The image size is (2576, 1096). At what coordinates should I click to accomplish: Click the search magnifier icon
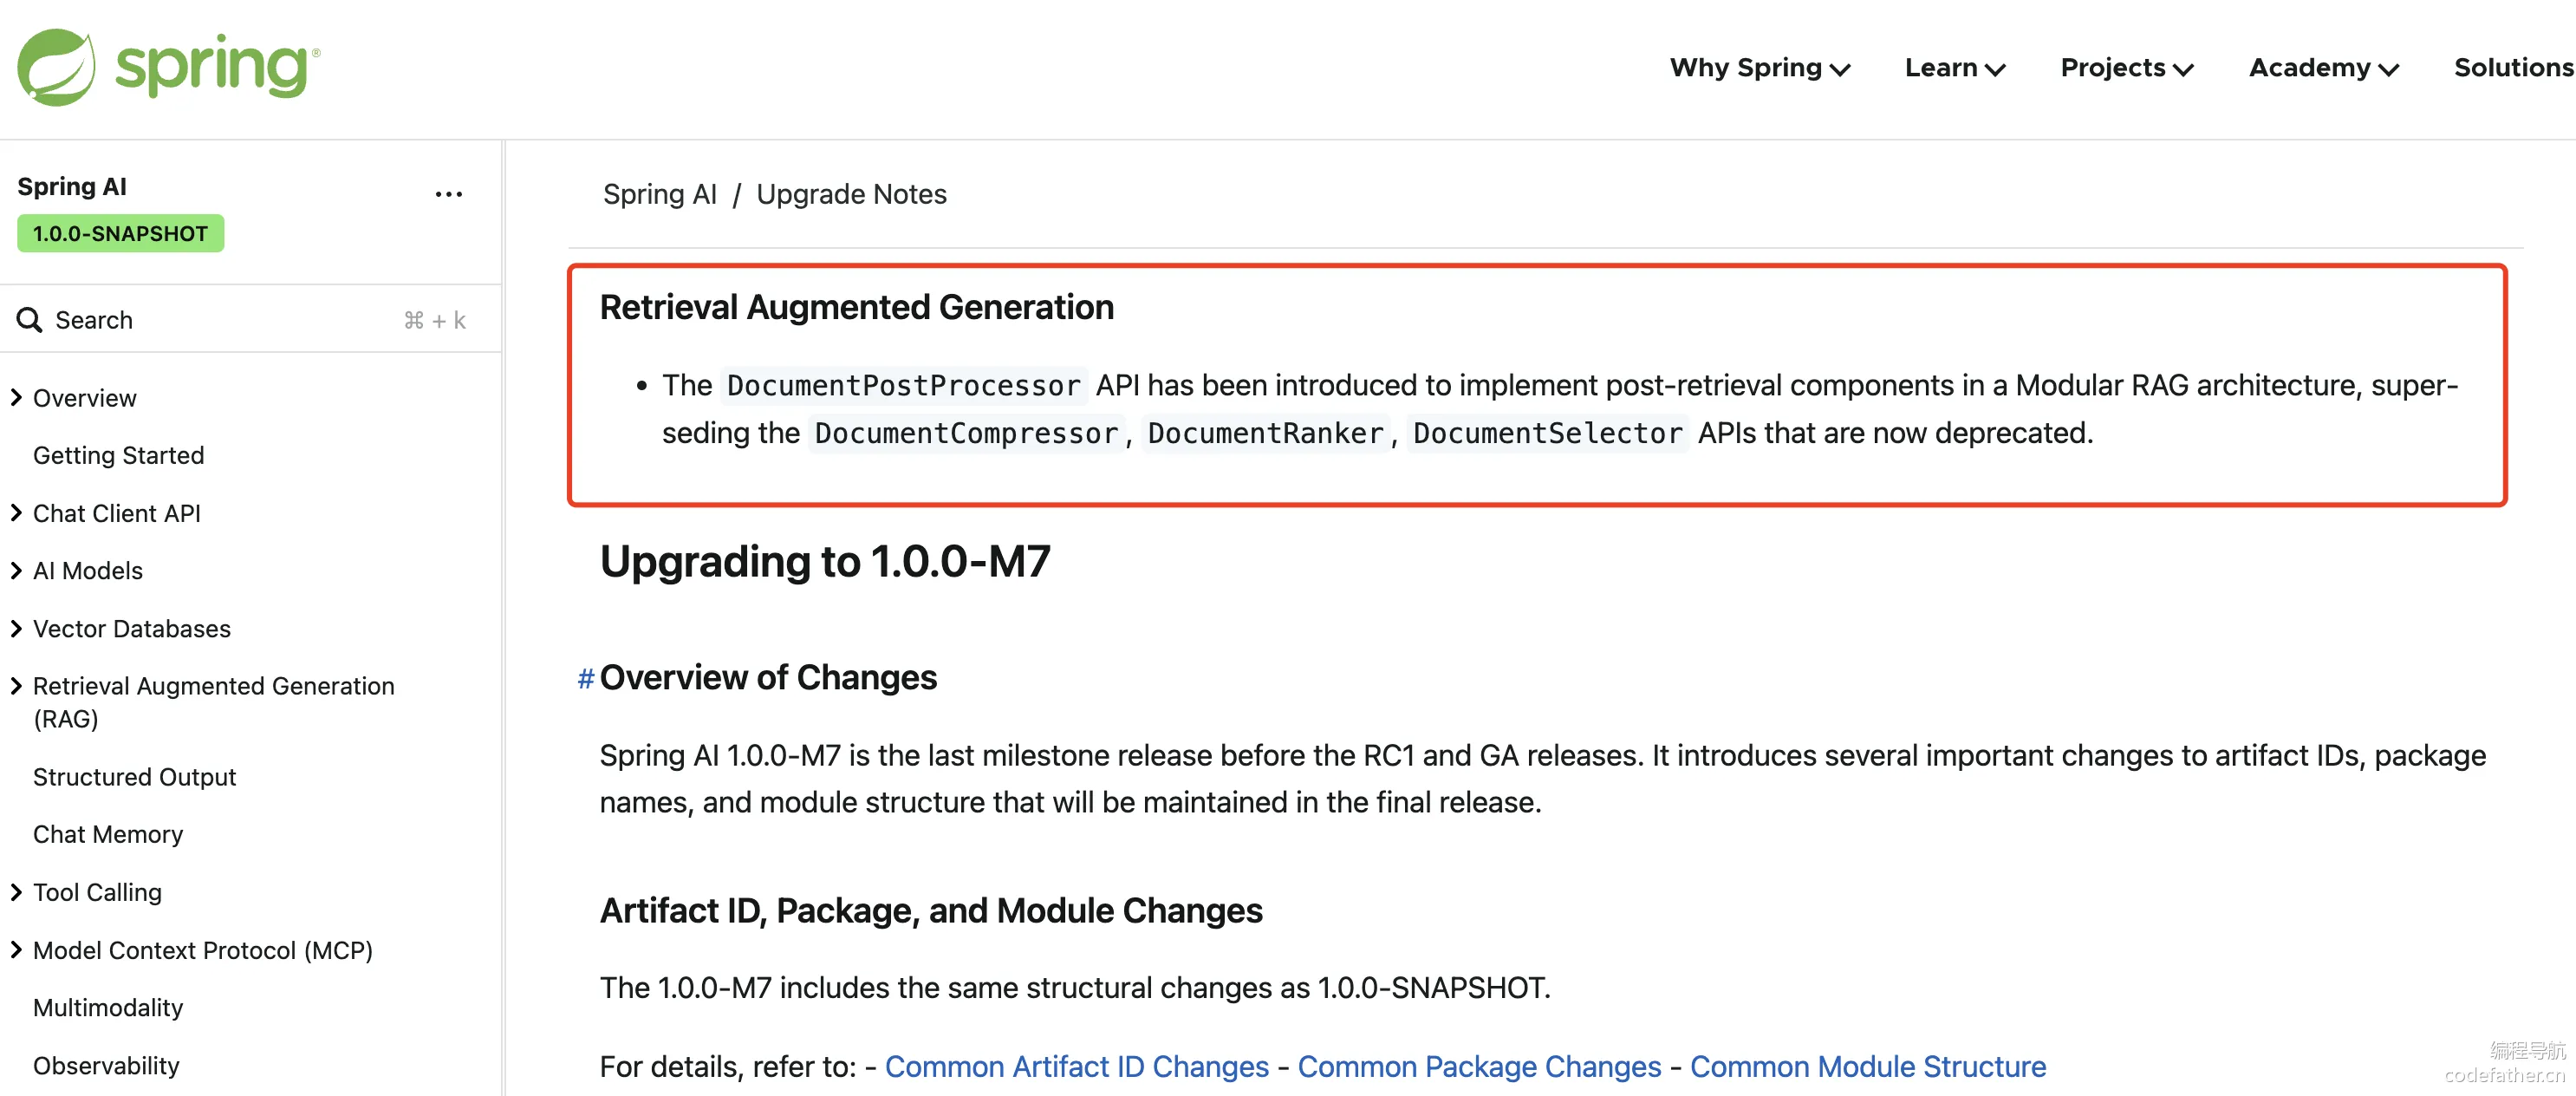tap(30, 320)
